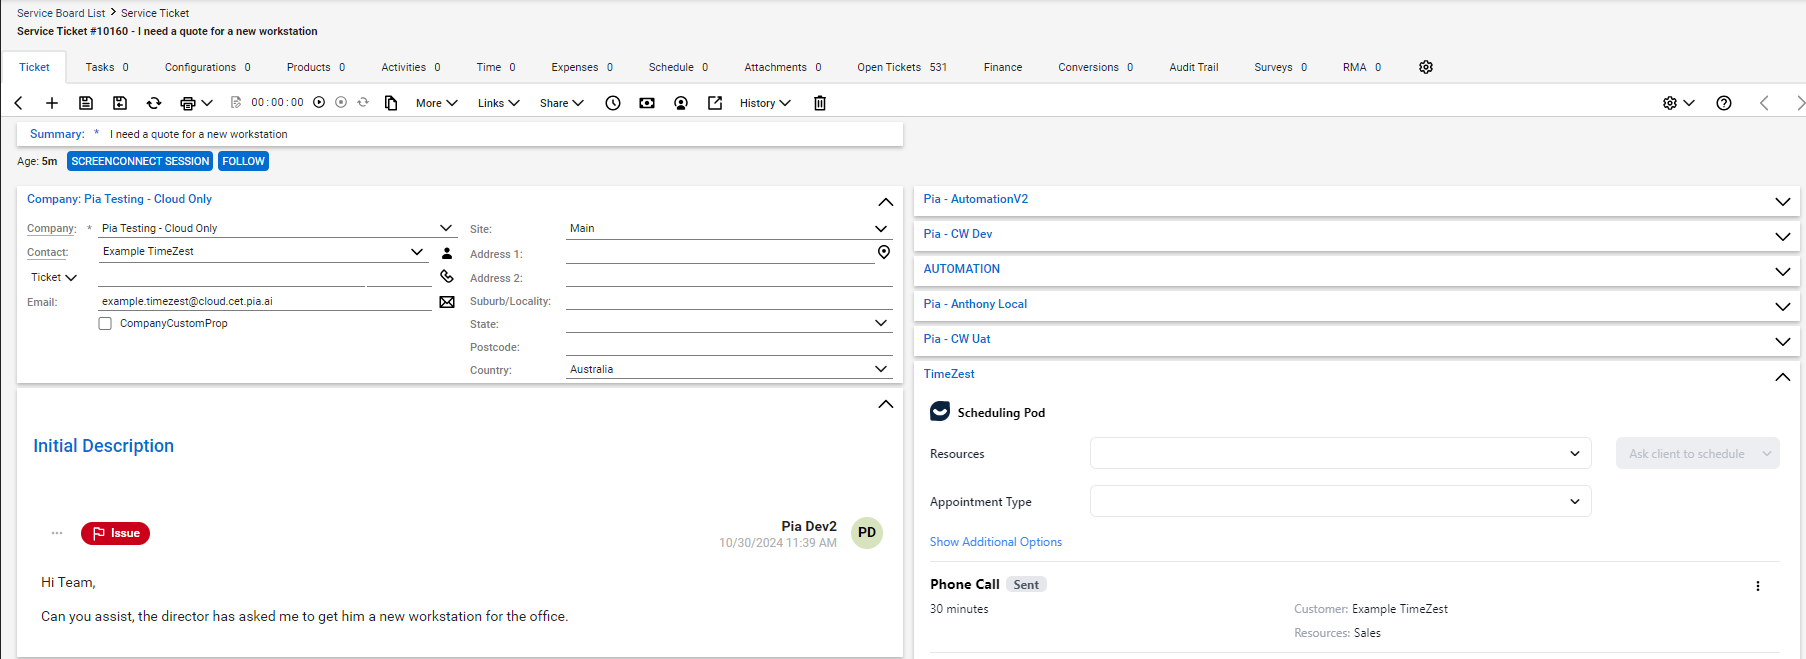This screenshot has height=659, width=1806.
Task: Open the toolbar gear settings menu at right
Action: click(x=1678, y=103)
